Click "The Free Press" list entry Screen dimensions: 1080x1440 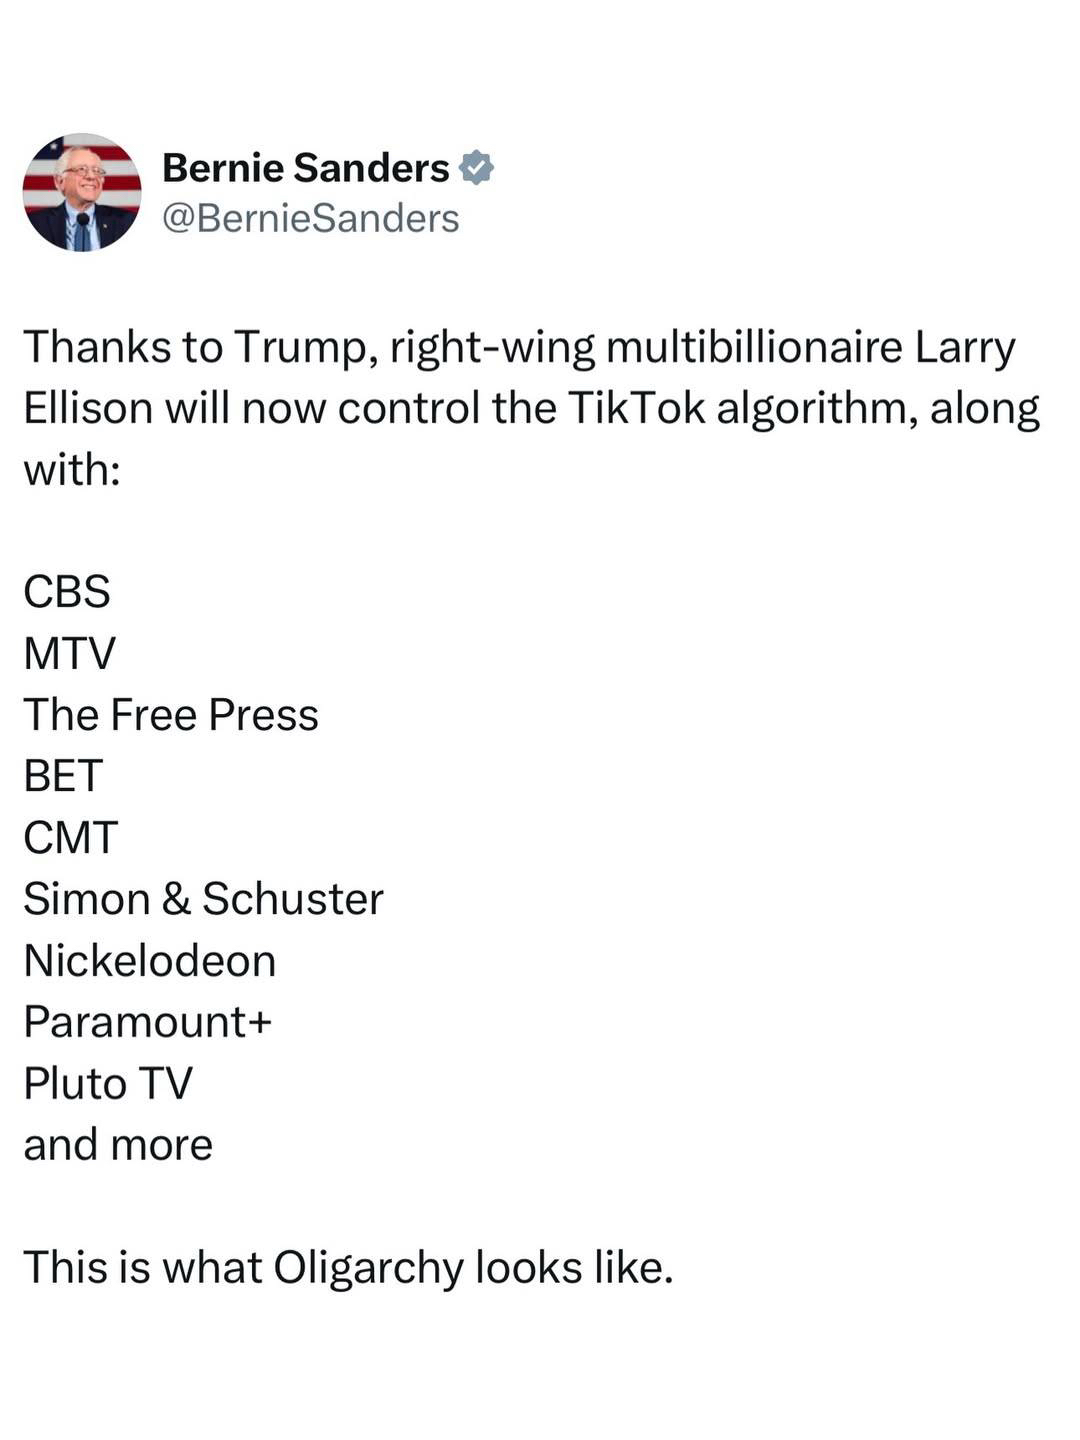171,715
